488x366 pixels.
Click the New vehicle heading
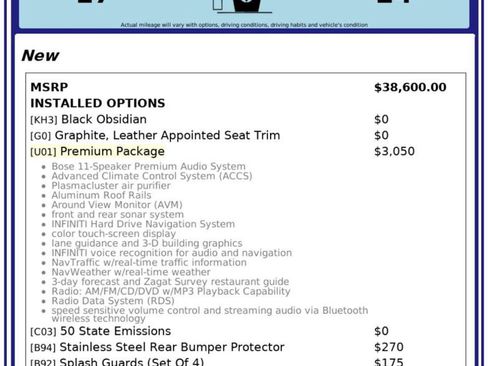tap(40, 55)
